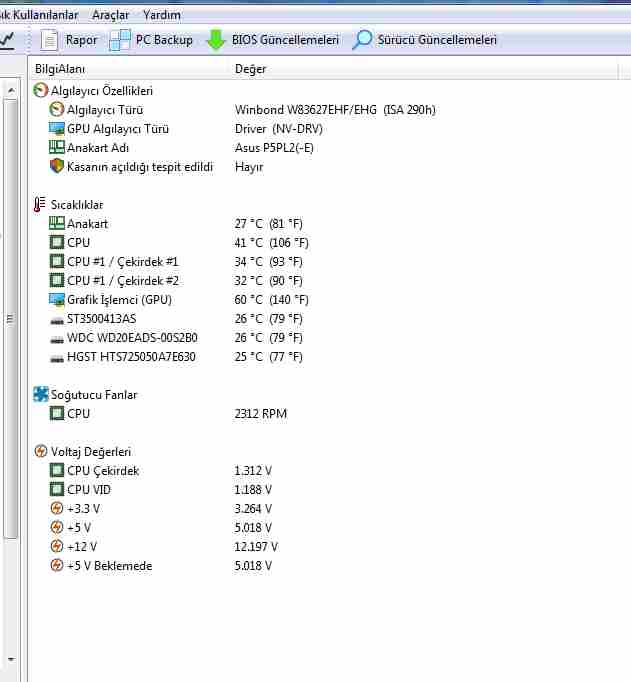631x682 pixels.
Task: Click the Voltaj Değerleri lightning icon
Action: pos(41,452)
